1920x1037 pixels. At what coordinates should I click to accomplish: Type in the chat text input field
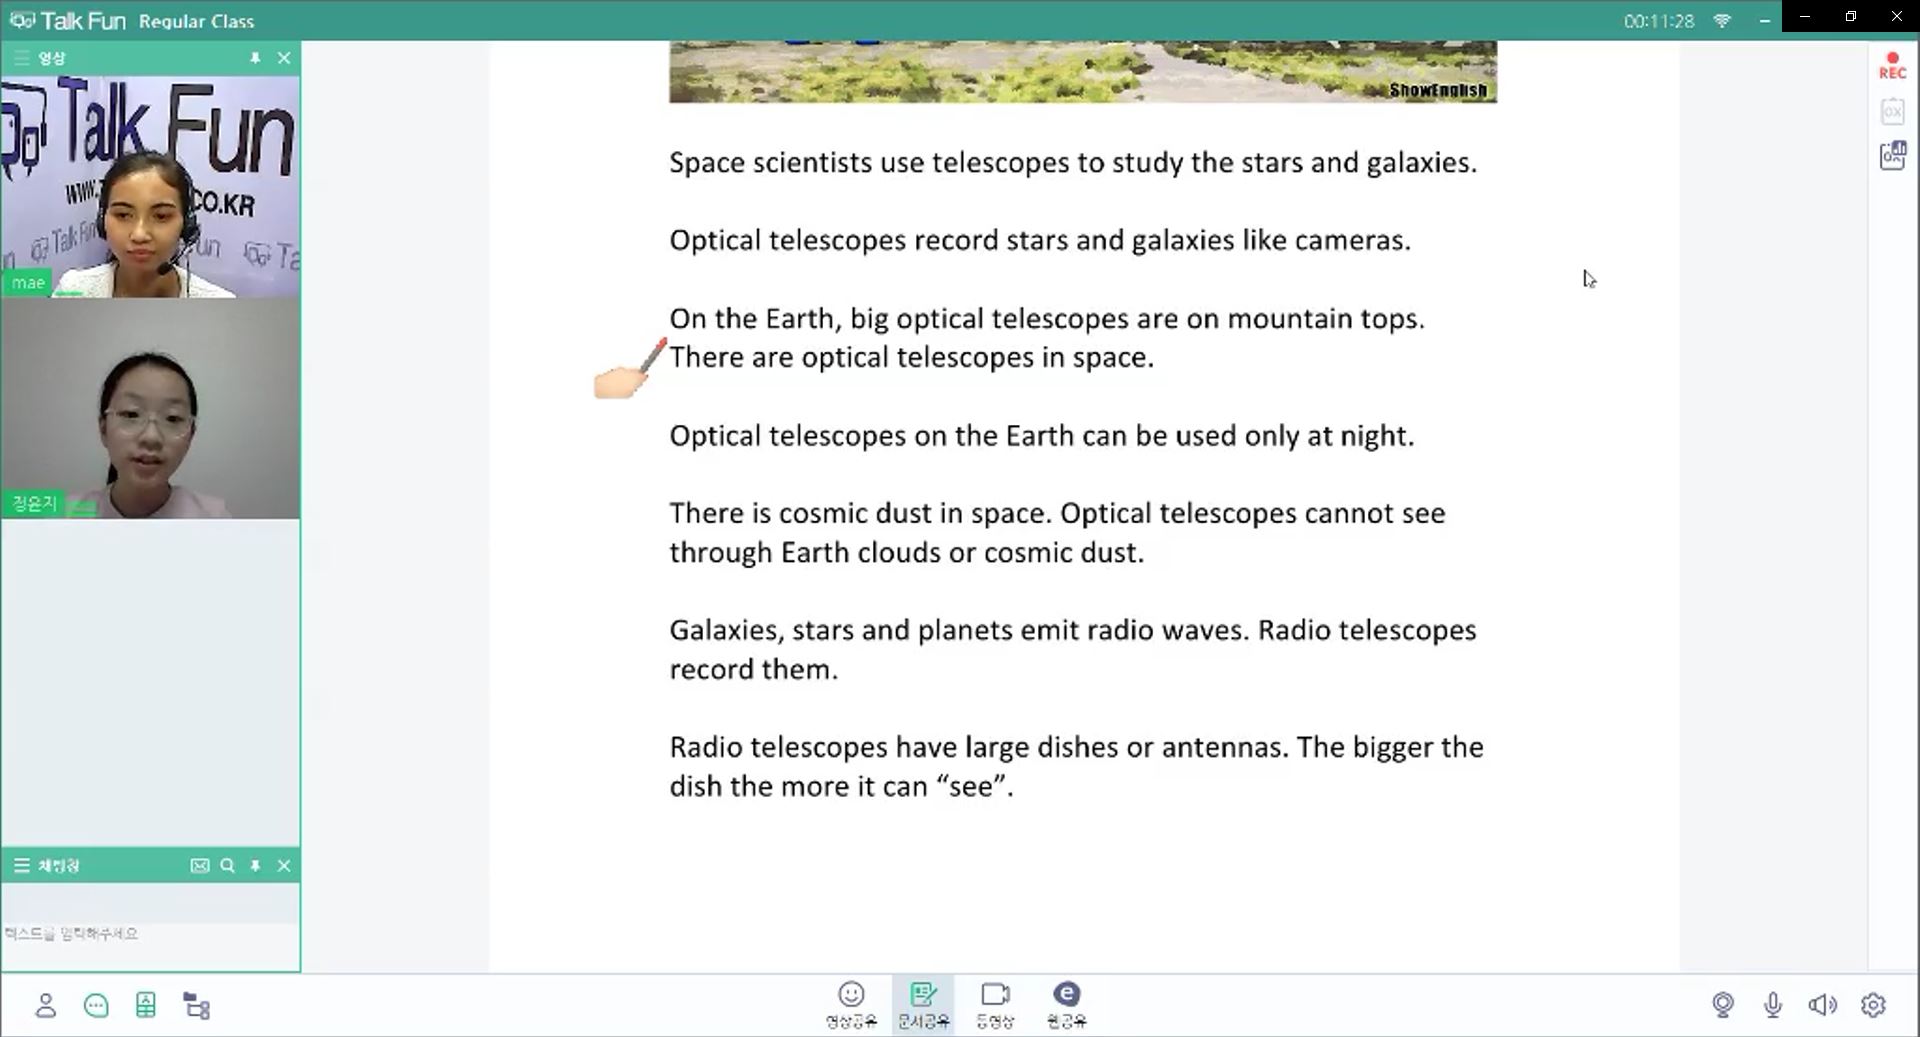pyautogui.click(x=150, y=933)
